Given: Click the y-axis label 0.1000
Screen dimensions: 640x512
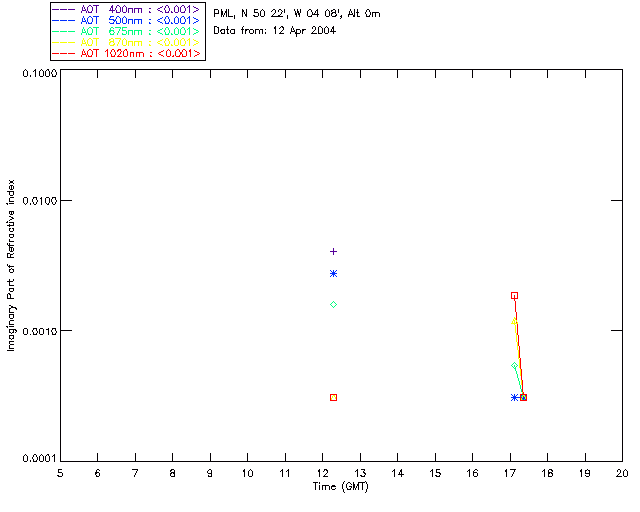Looking at the screenshot, I should tap(40, 73).
